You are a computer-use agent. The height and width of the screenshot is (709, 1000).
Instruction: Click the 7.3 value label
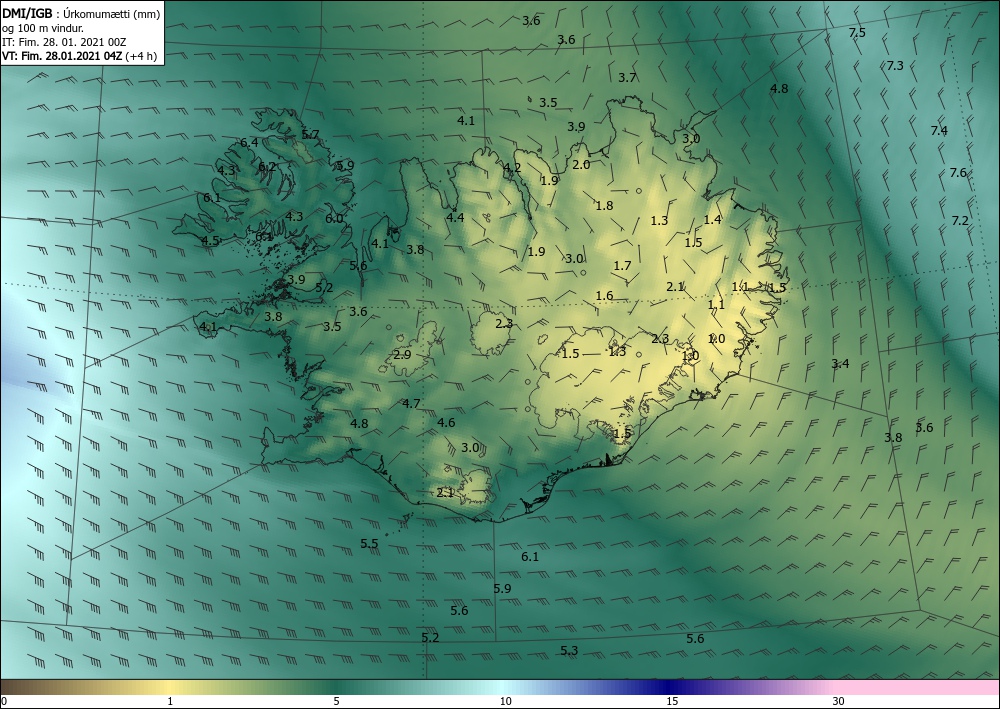pyautogui.click(x=895, y=65)
